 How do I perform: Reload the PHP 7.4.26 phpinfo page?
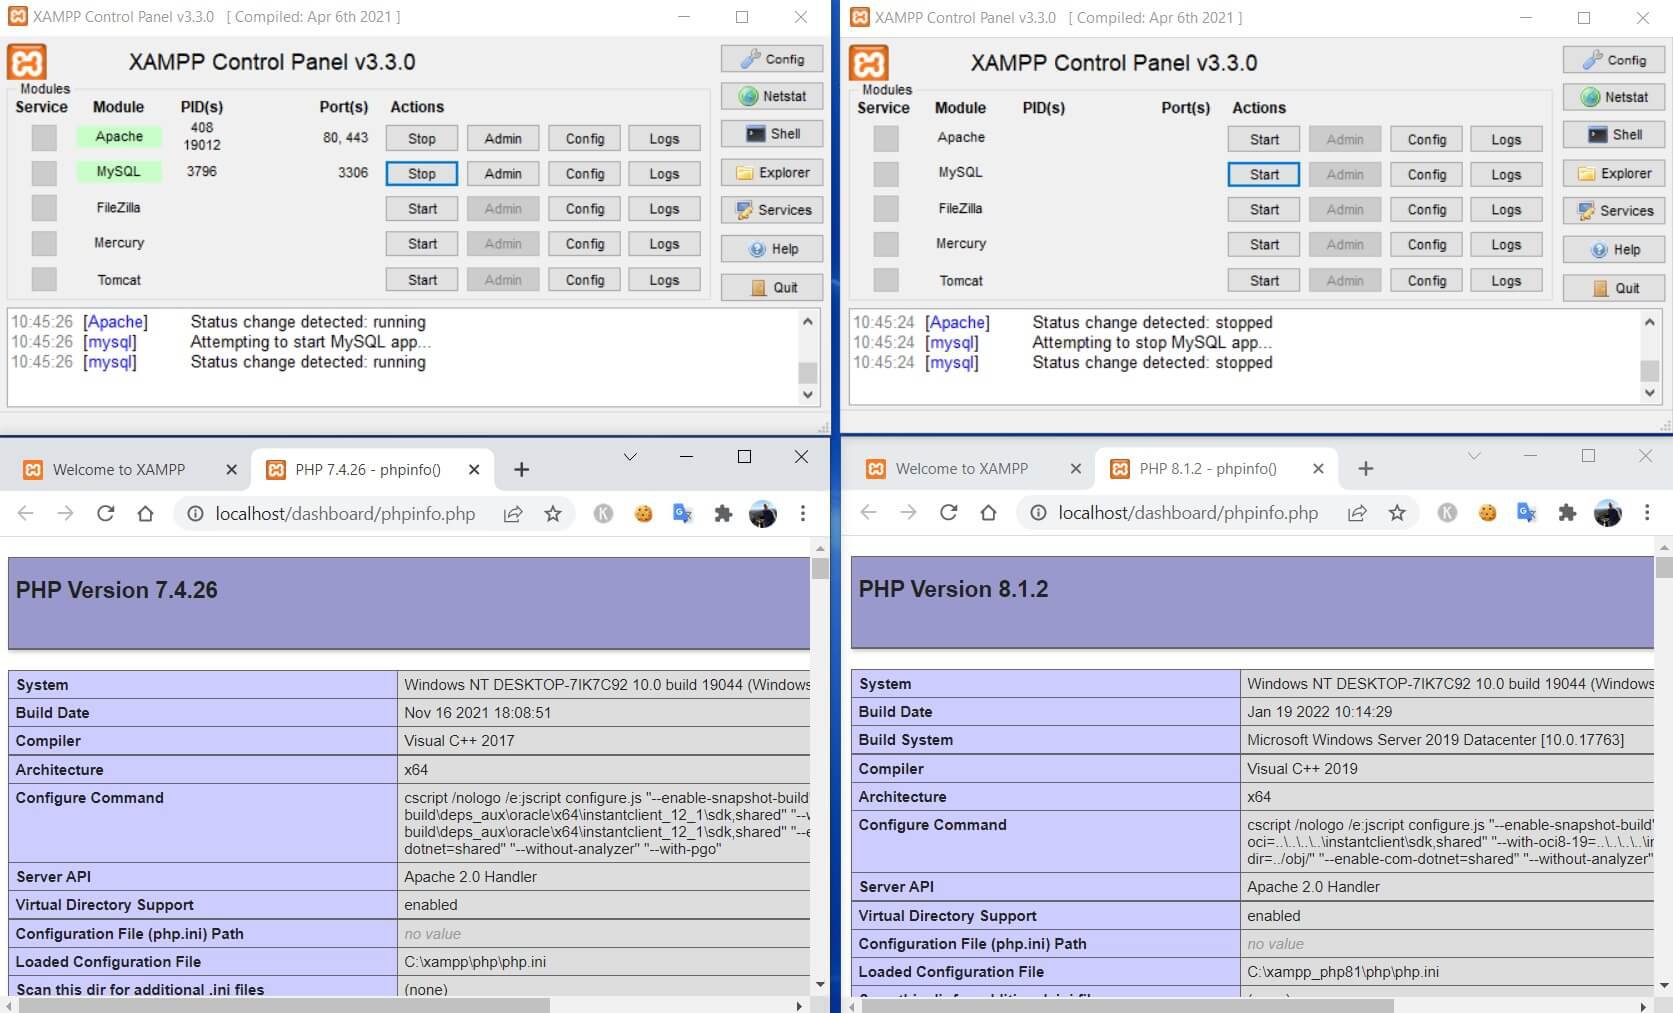[105, 513]
